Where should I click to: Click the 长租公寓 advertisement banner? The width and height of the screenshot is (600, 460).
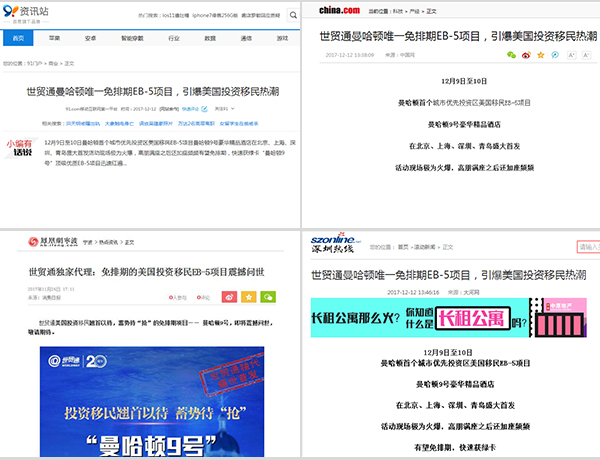click(x=448, y=318)
